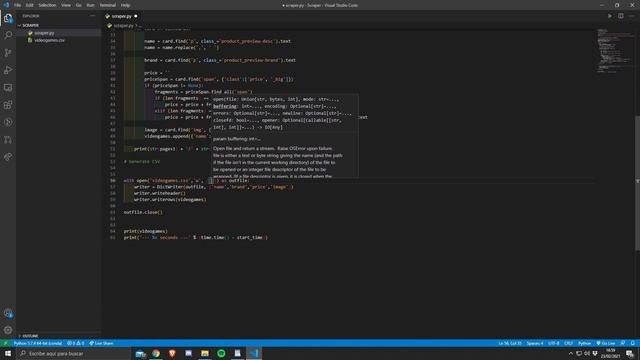The width and height of the screenshot is (640, 360).
Task: Open the Edit menu
Action: click(30, 5)
